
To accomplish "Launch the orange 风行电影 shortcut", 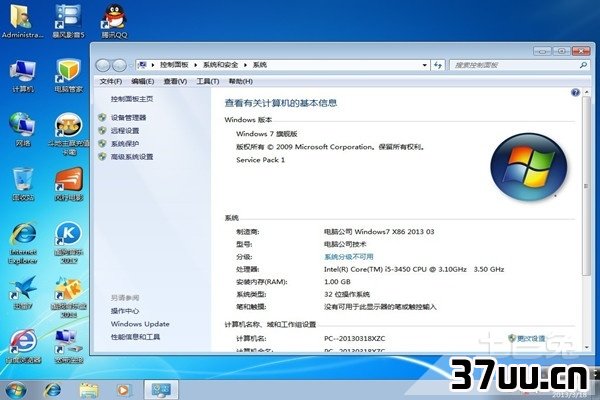I will (68, 184).
